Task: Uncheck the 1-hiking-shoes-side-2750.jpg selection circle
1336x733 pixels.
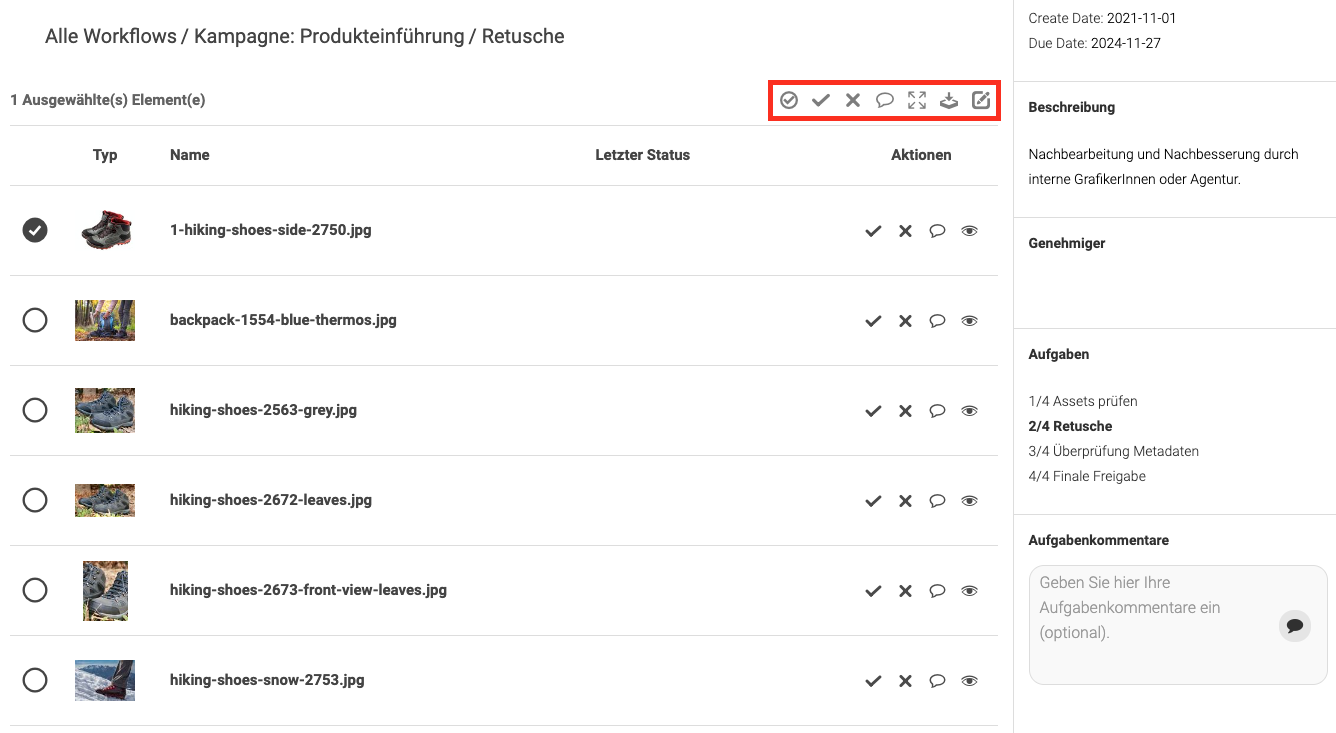Action: click(35, 230)
